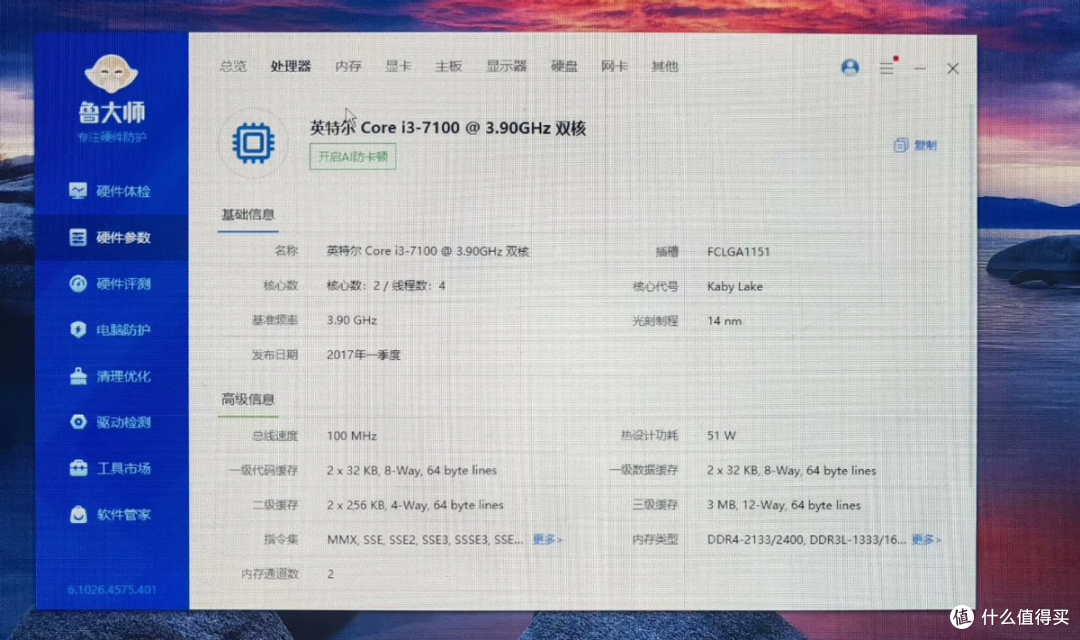
Task: Select 硬件参数 sidebar item
Action: pyautogui.click(x=110, y=238)
